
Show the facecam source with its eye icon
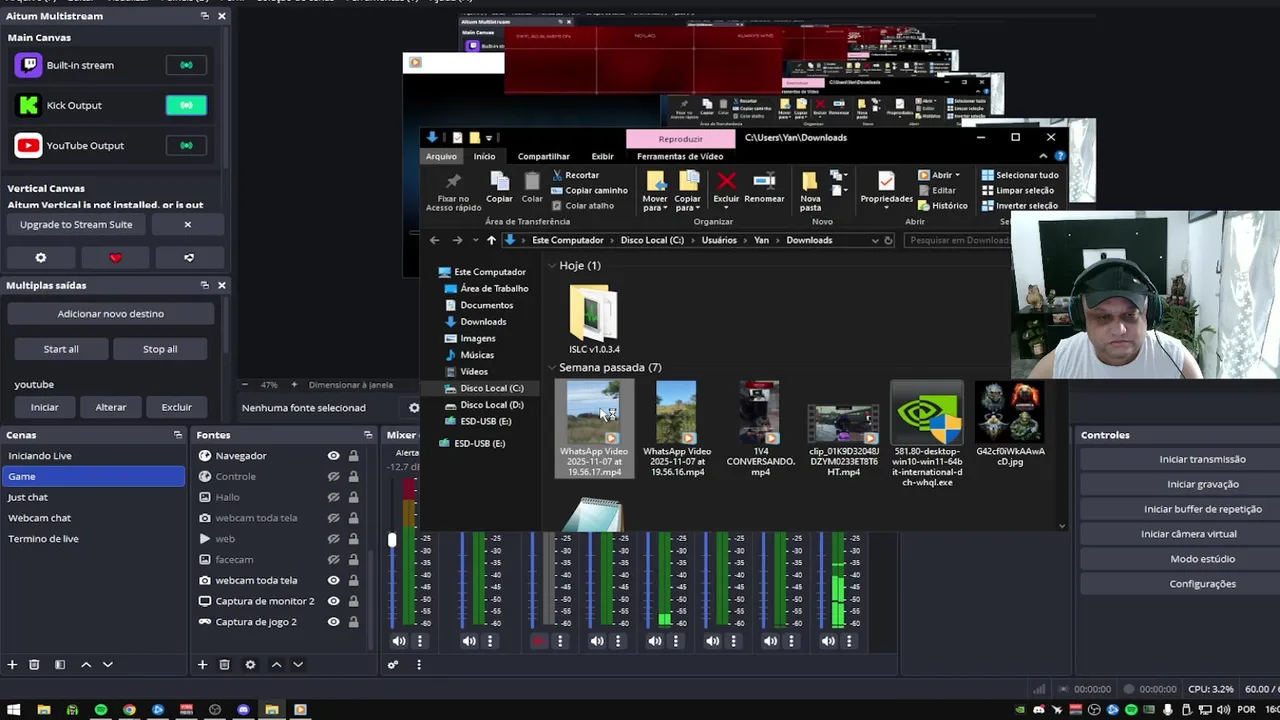point(334,560)
